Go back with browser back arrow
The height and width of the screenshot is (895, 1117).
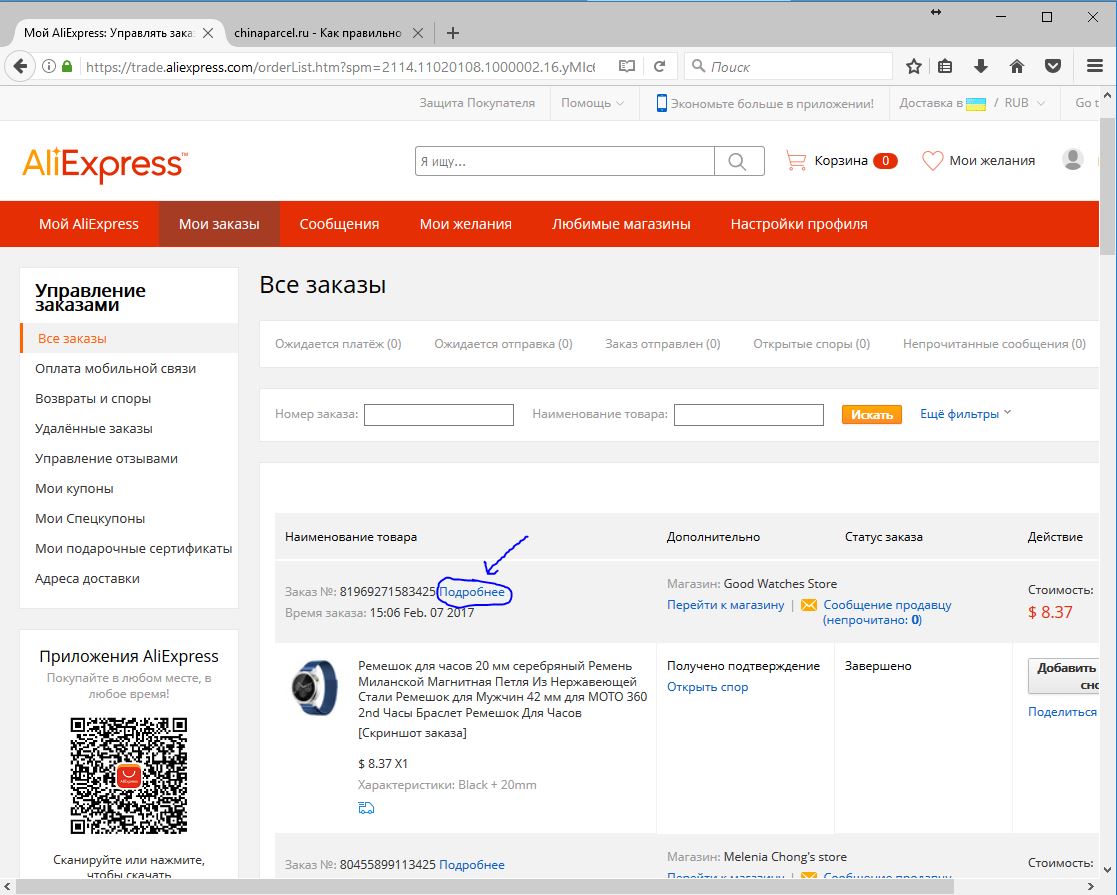tap(20, 66)
